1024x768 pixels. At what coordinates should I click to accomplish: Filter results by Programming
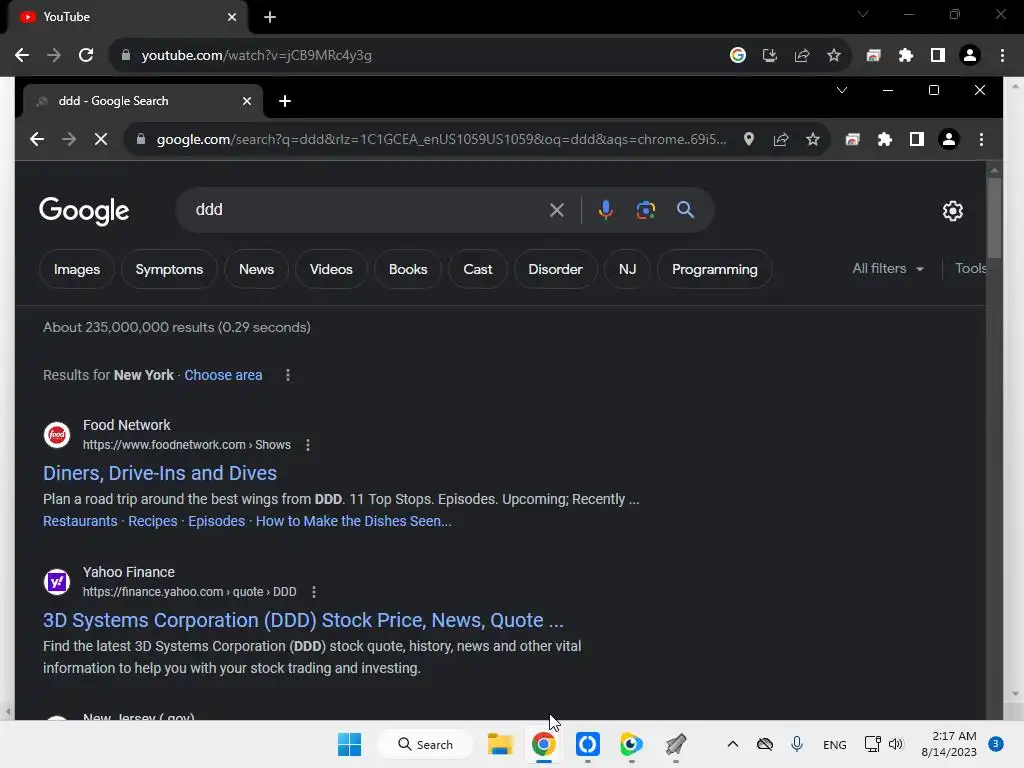click(714, 269)
